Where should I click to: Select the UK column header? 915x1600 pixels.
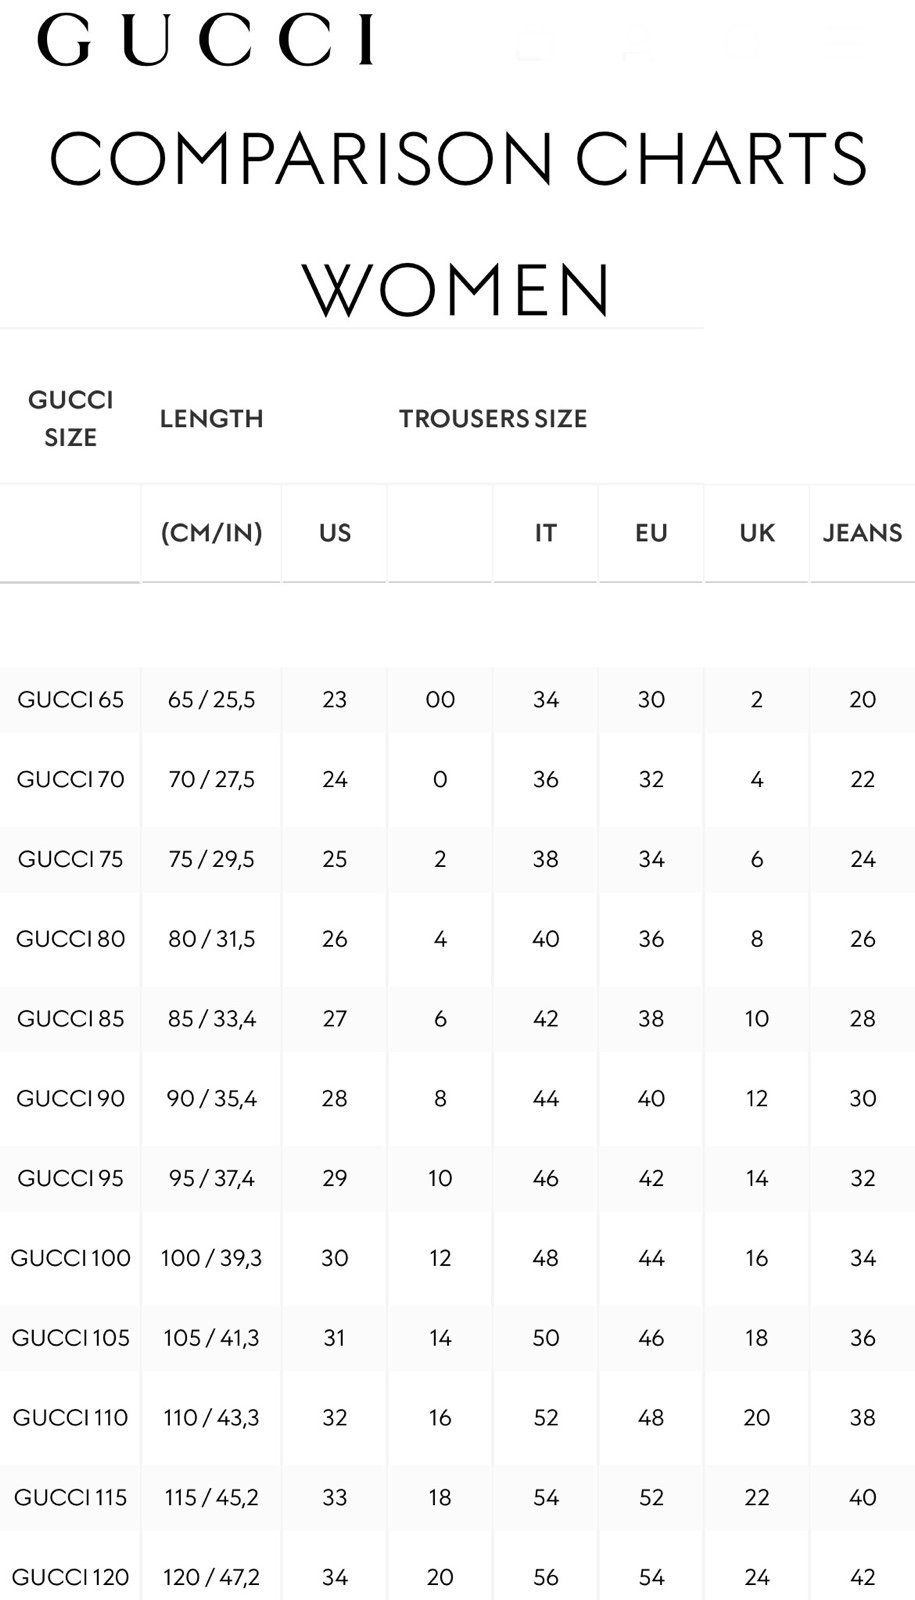tap(757, 532)
